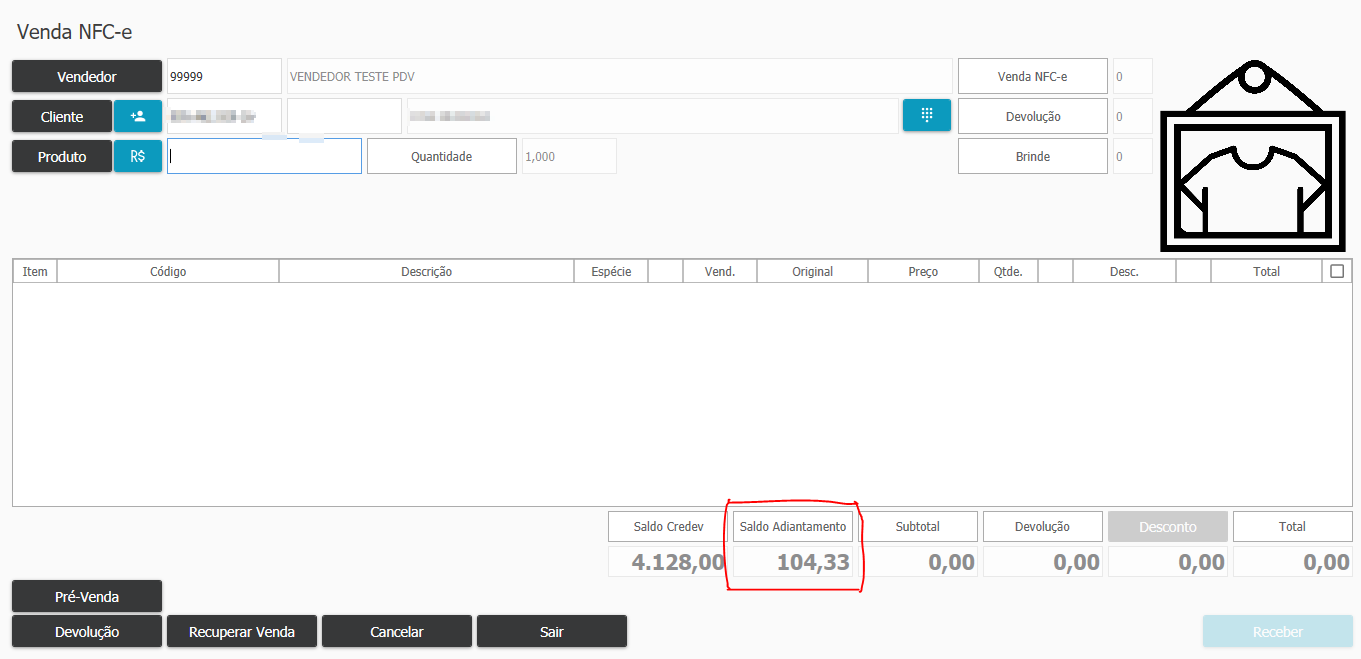Click the Descrição column header
The height and width of the screenshot is (659, 1361).
point(426,271)
